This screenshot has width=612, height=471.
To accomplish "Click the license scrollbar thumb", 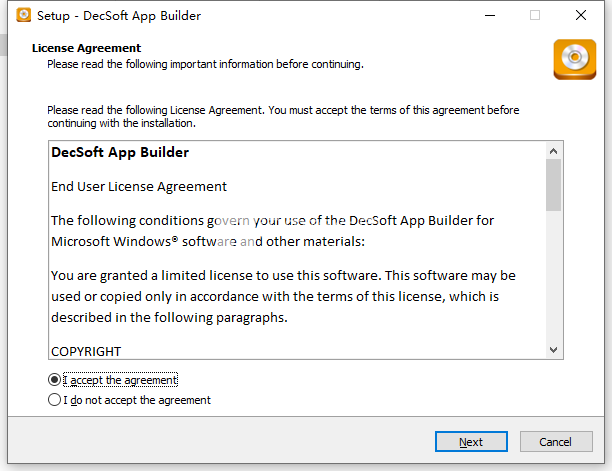I will click(553, 185).
